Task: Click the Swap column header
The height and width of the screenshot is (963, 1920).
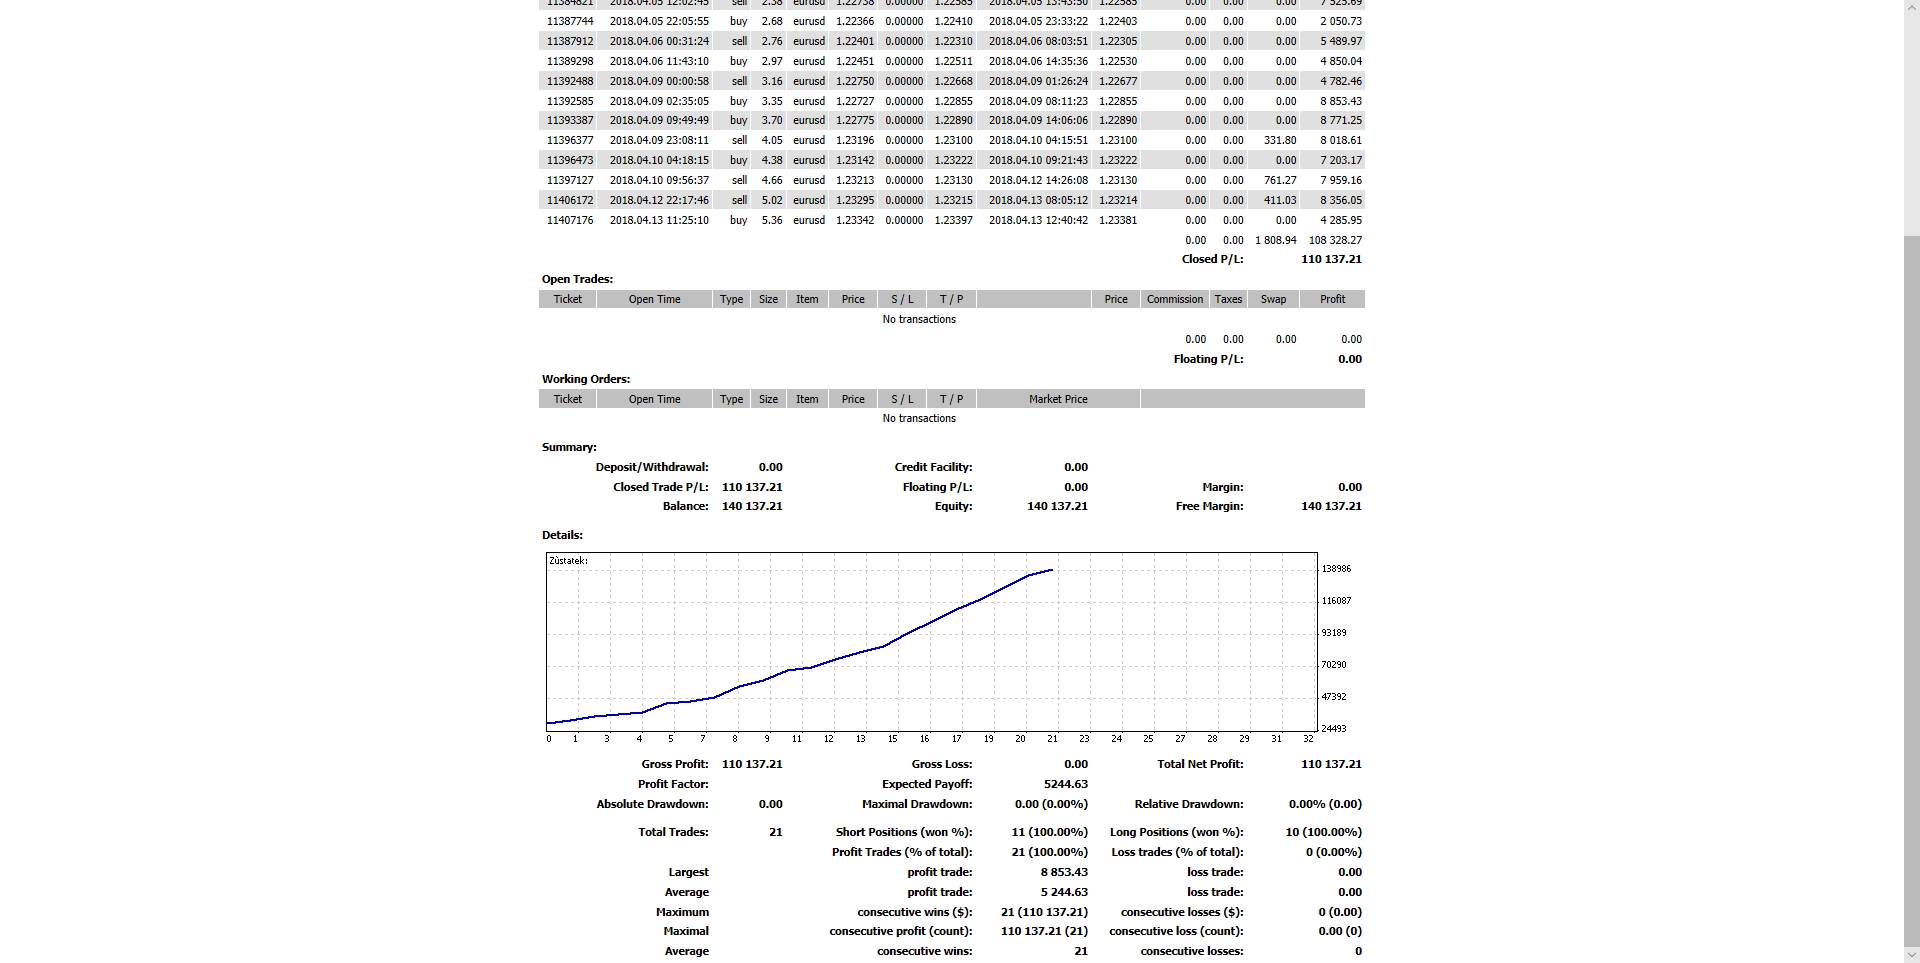Action: [1273, 299]
